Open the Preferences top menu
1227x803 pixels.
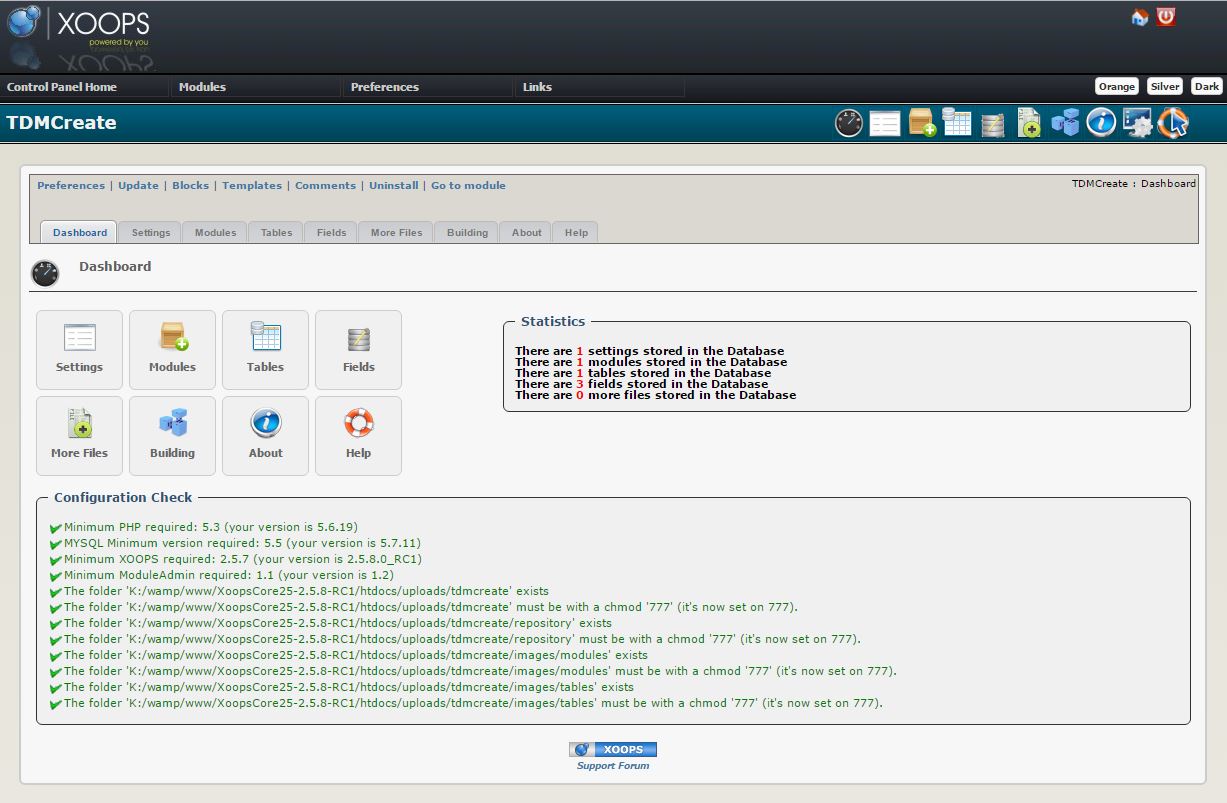click(x=385, y=87)
